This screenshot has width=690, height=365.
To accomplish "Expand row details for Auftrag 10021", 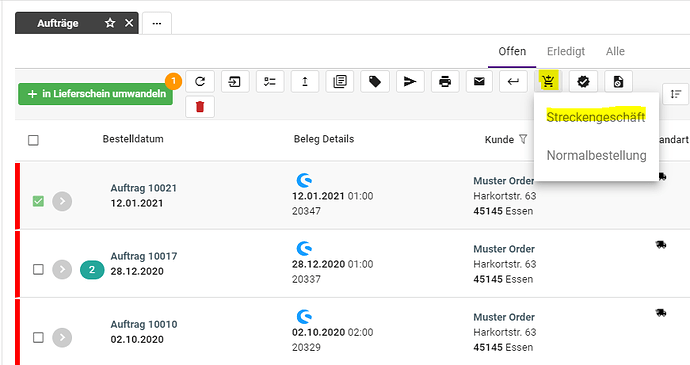I will (62, 201).
